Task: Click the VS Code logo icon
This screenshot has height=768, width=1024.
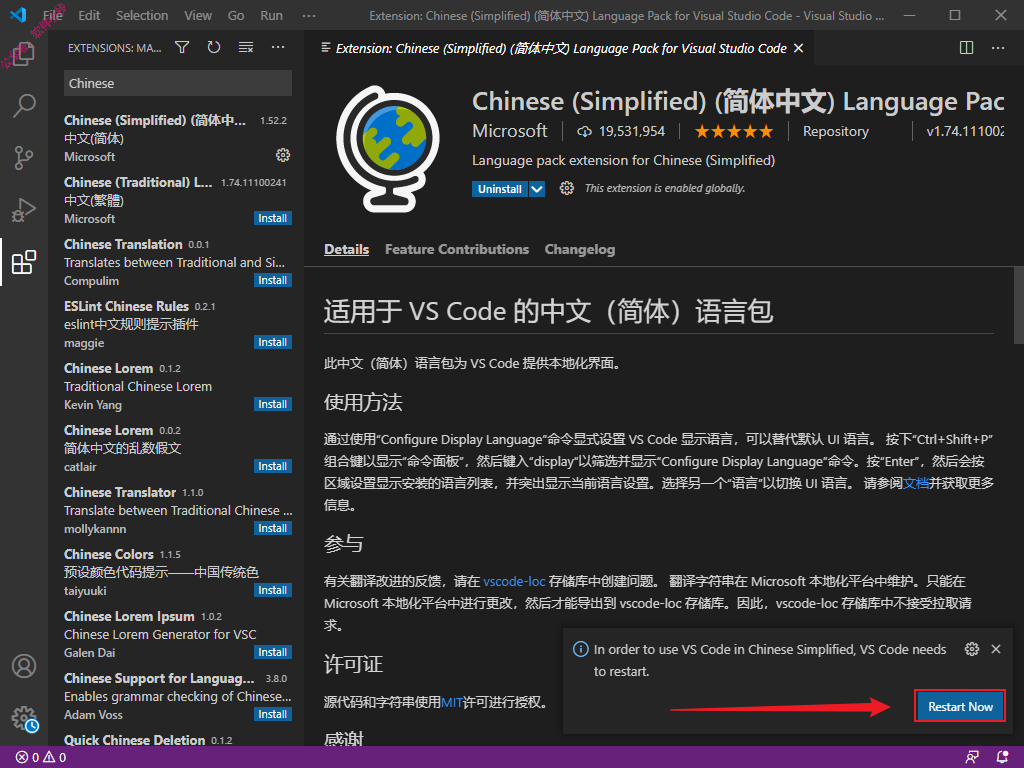Action: click(x=18, y=14)
